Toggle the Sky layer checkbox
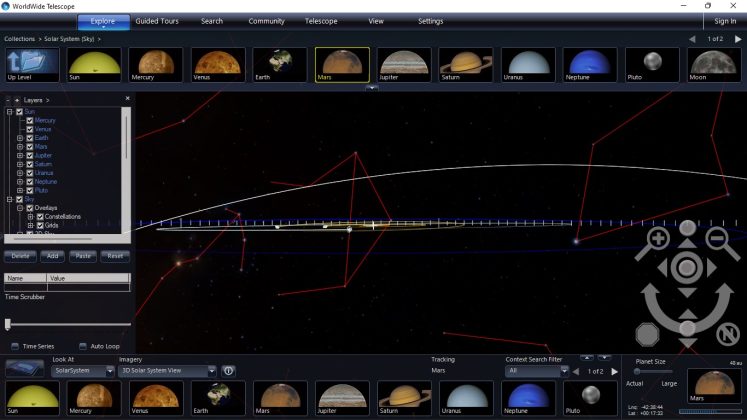 (20, 200)
